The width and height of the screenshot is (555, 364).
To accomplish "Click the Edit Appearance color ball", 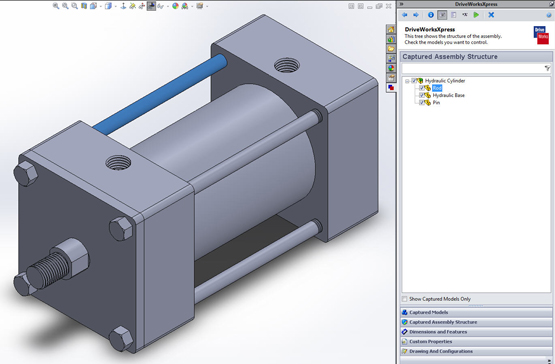I will (176, 6).
